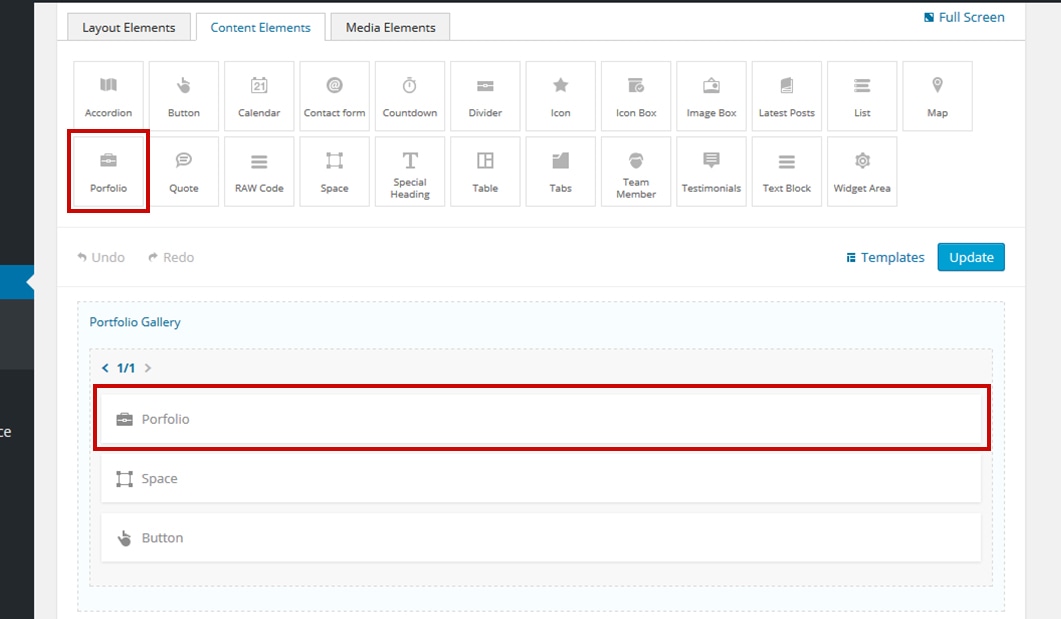Image resolution: width=1061 pixels, height=619 pixels.
Task: Insert the RAW Code element
Action: [x=259, y=172]
